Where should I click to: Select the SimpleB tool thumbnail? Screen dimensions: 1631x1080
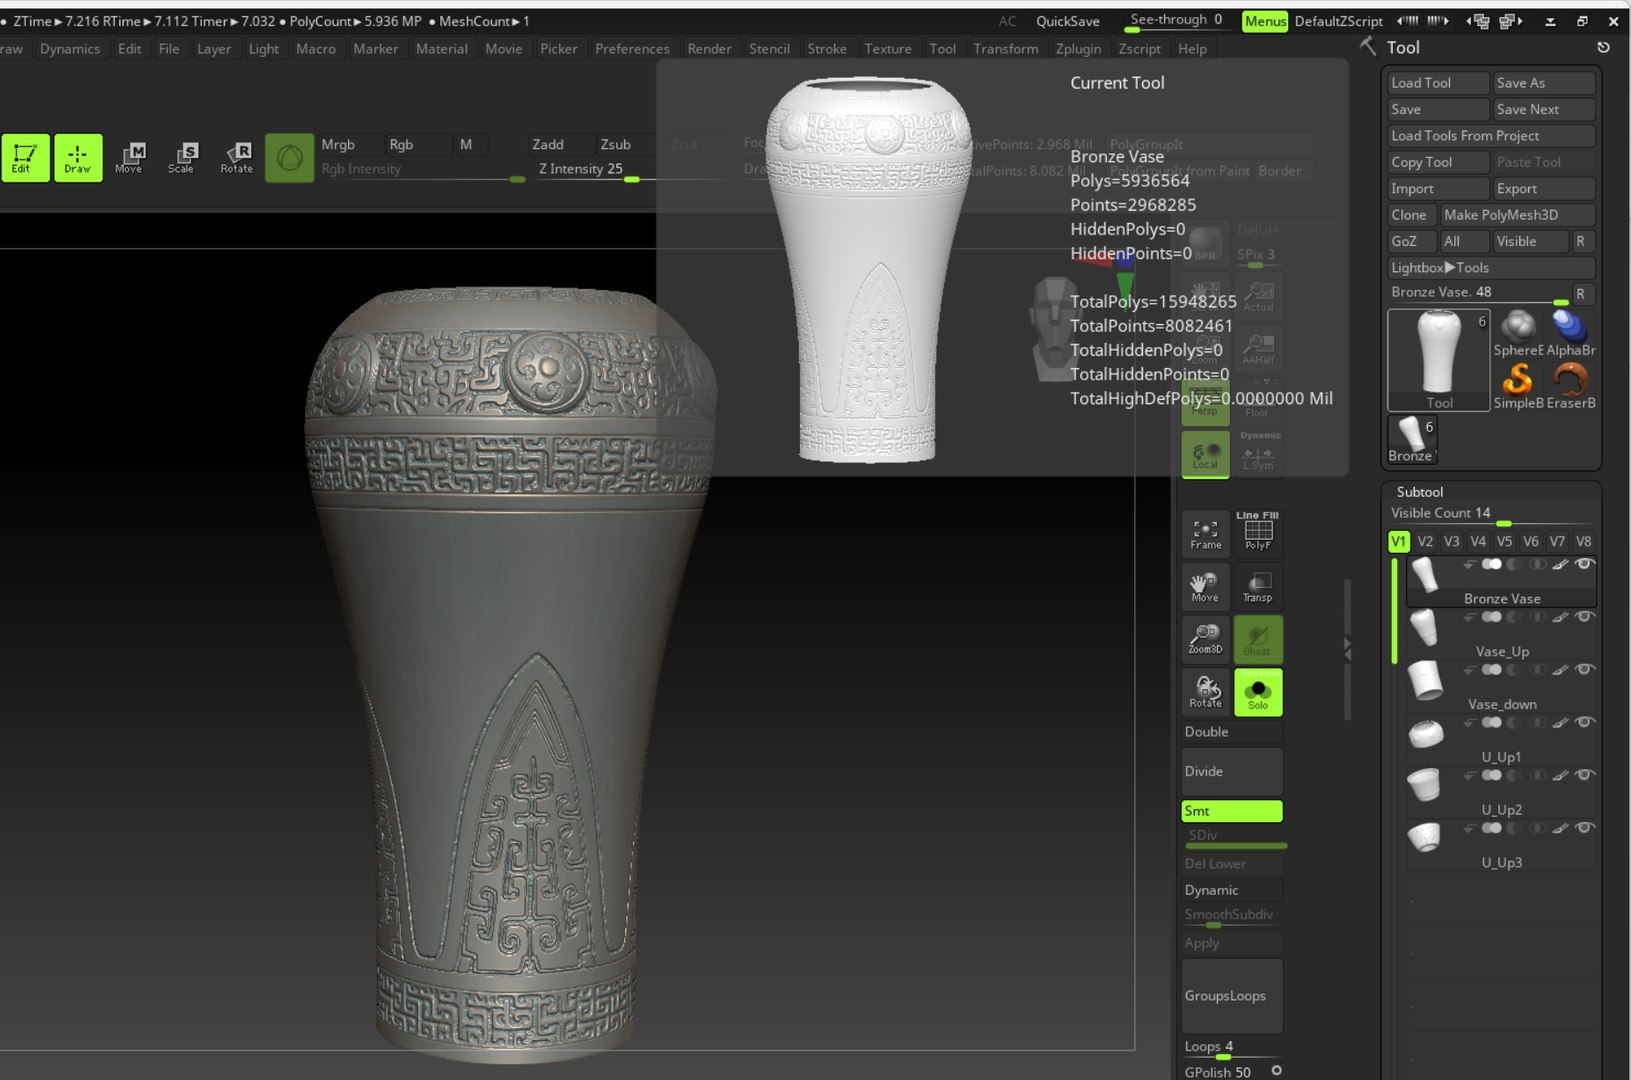tap(1517, 386)
